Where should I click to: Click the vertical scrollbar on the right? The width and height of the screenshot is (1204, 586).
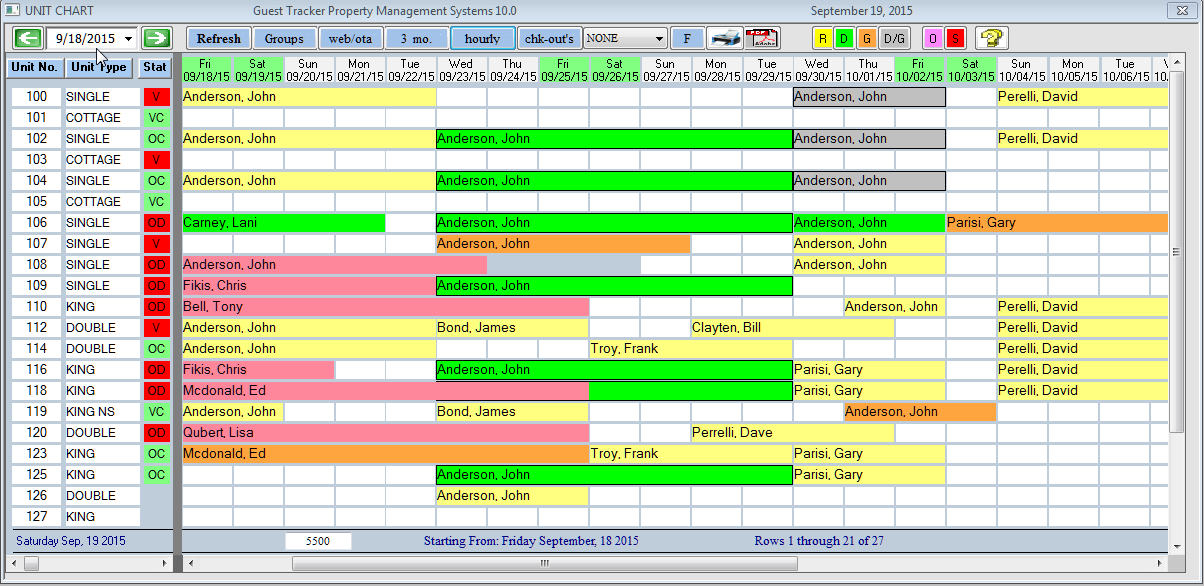click(1176, 303)
